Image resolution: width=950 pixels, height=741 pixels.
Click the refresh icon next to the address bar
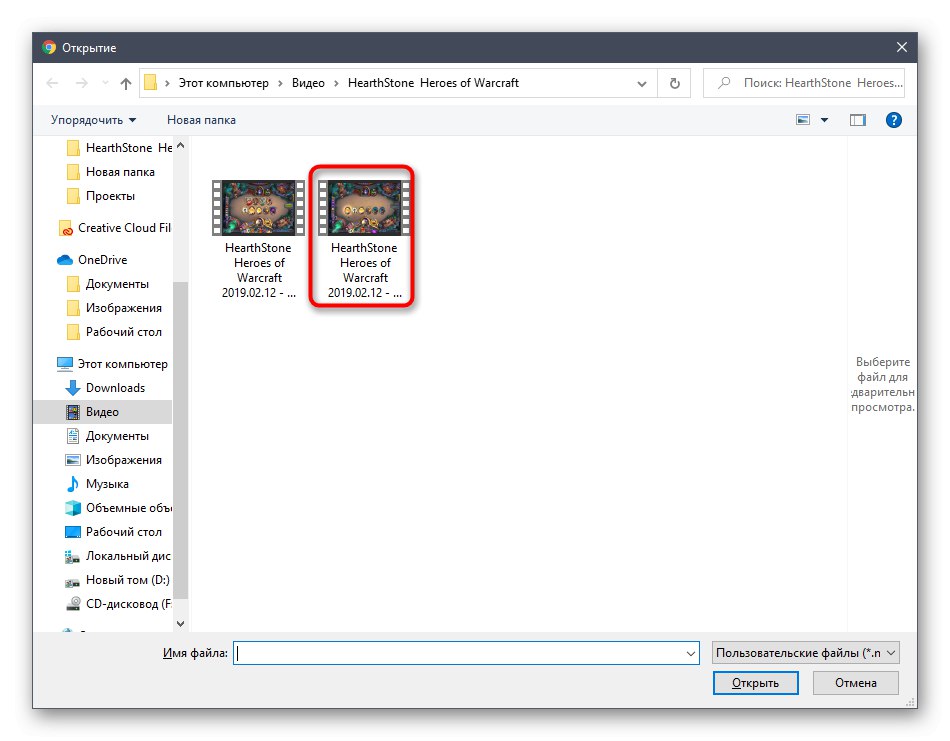[x=673, y=83]
